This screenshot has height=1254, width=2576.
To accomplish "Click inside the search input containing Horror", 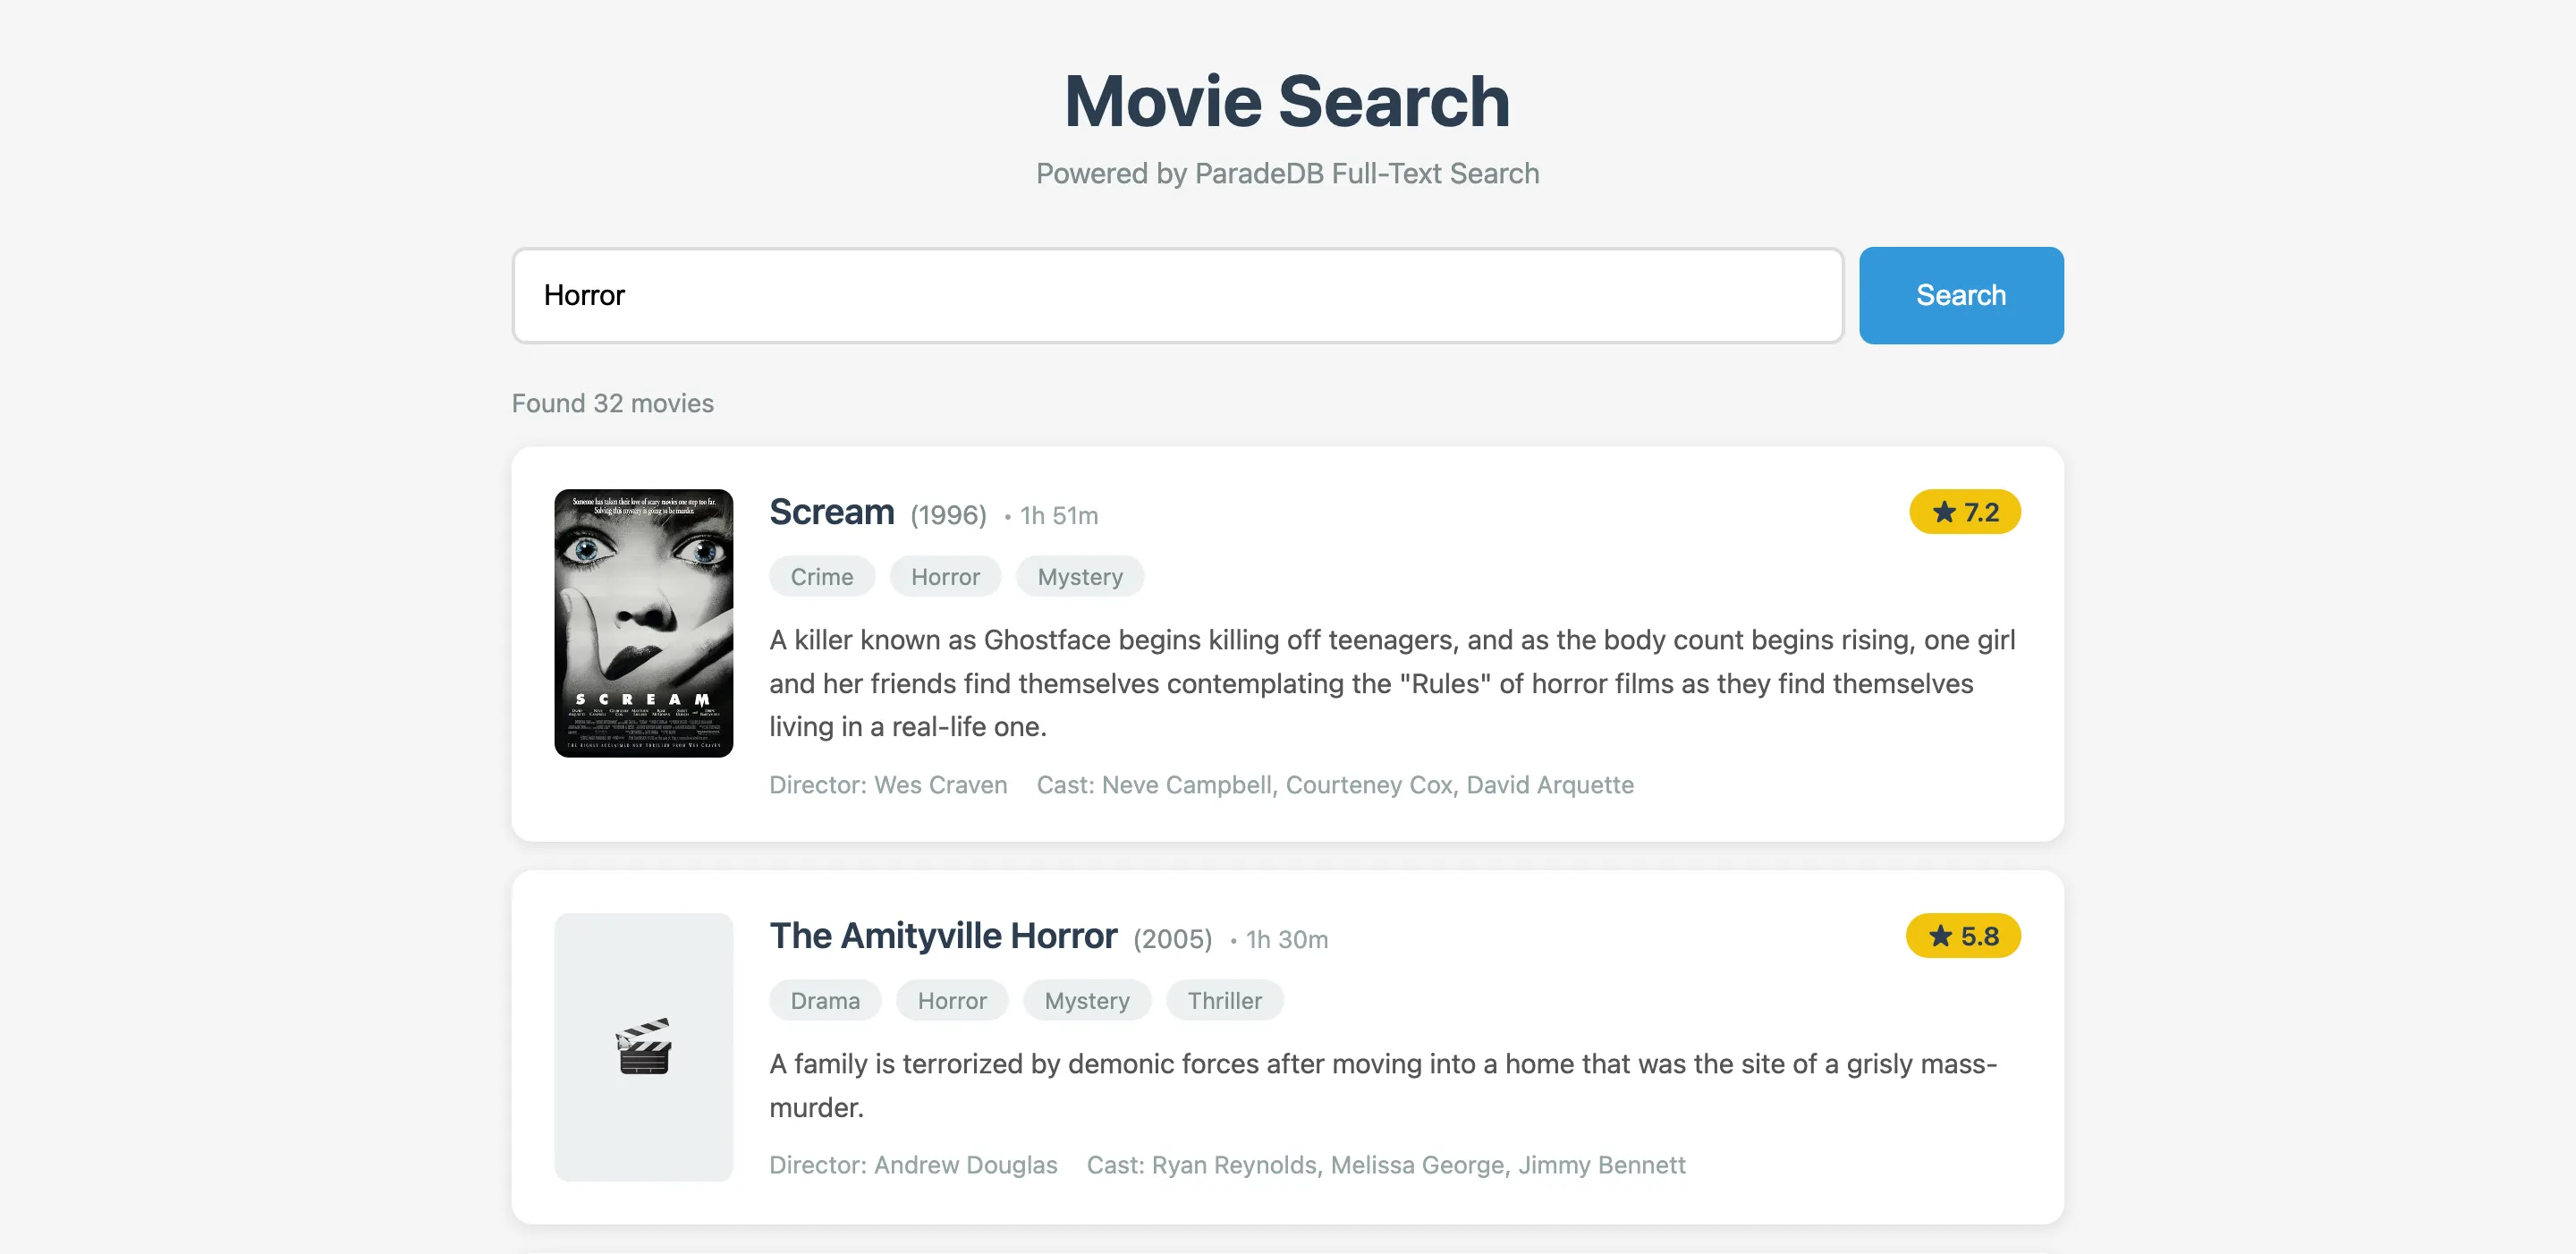I will tap(1177, 295).
